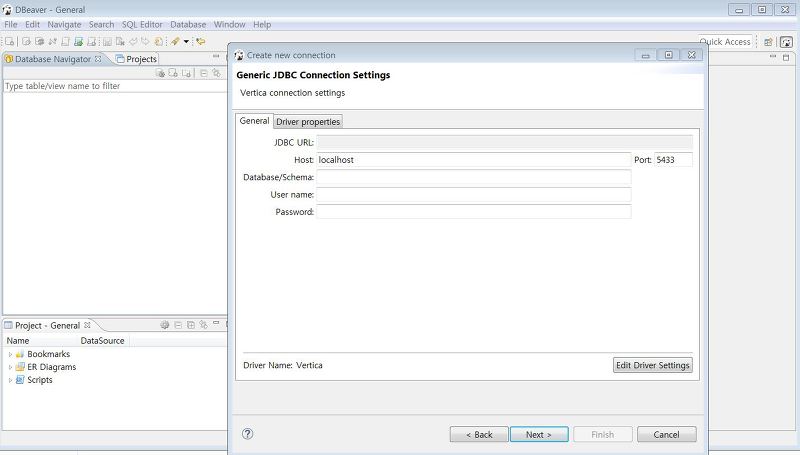800x455 pixels.
Task: Click Expand All icon in Project panel toolbar
Action: pos(191,325)
